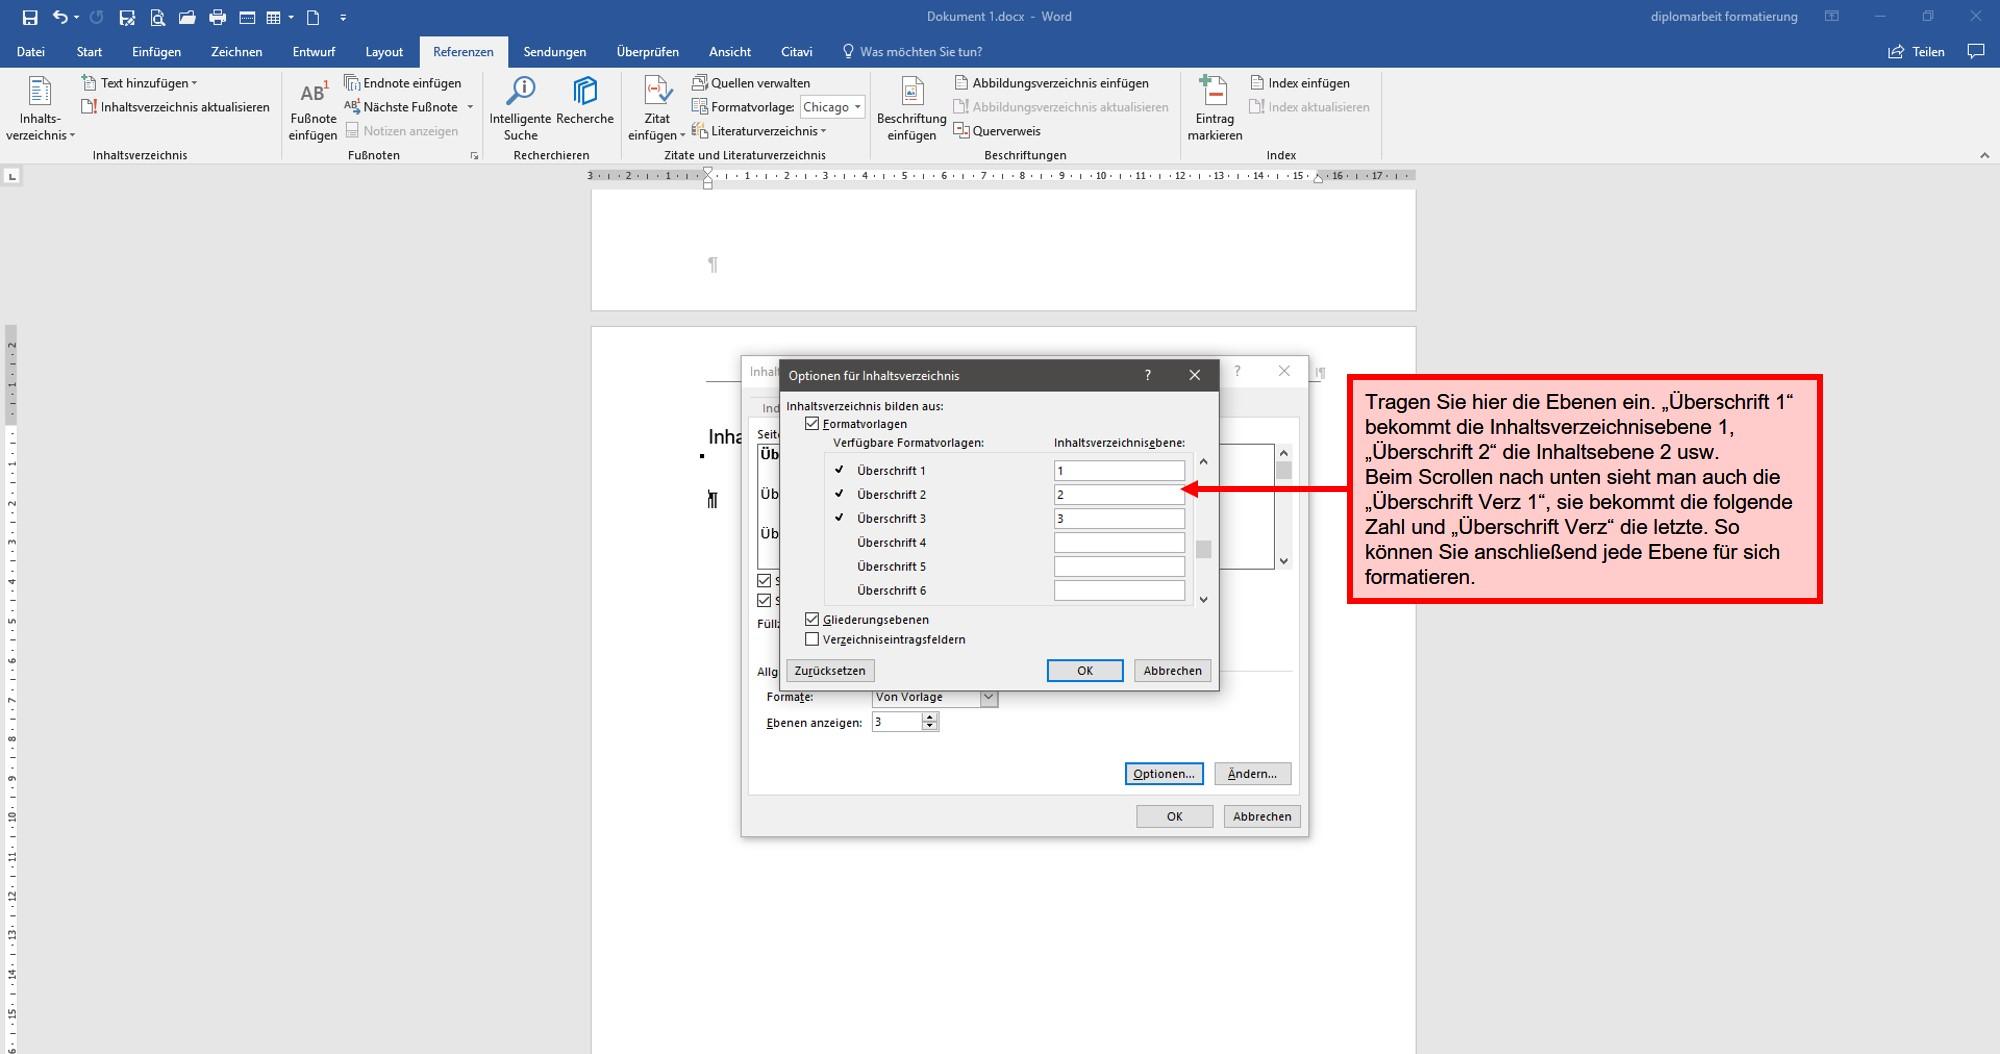Screen dimensions: 2000x1054
Task: Open the table icon dropdown arrow
Action: [291, 17]
